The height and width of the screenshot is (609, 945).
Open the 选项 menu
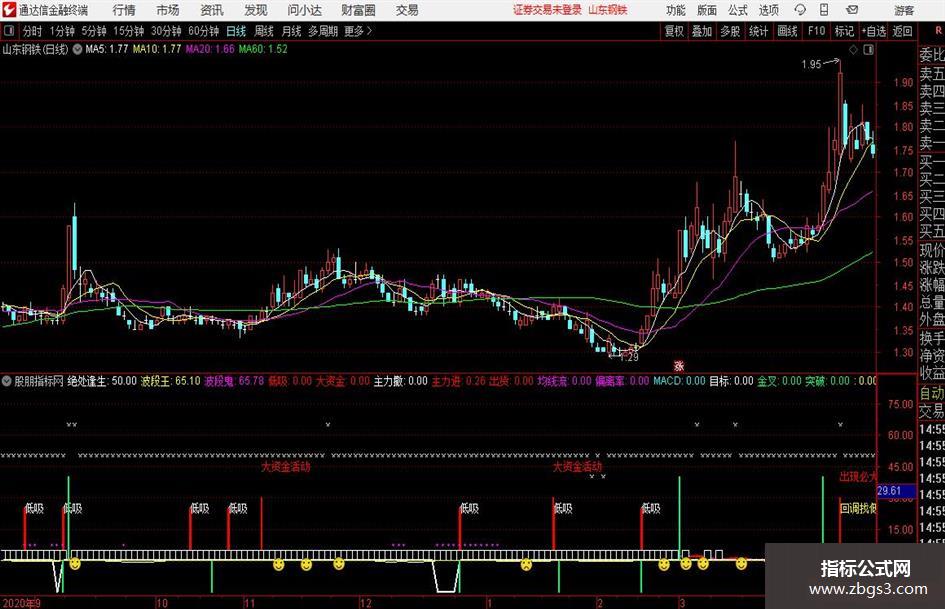pyautogui.click(x=769, y=10)
